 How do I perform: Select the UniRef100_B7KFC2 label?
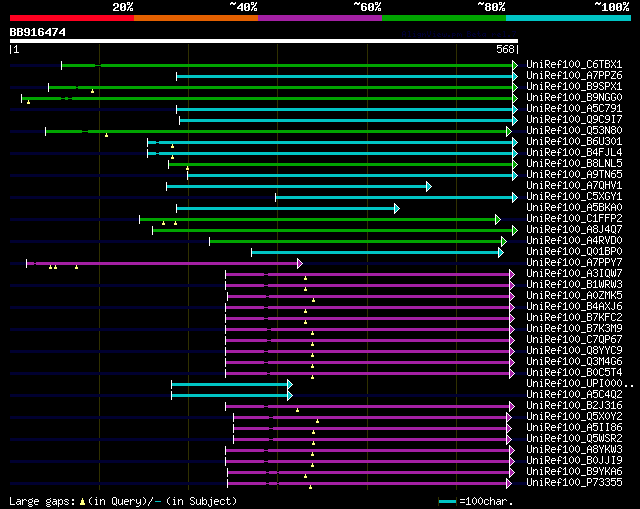coord(574,318)
